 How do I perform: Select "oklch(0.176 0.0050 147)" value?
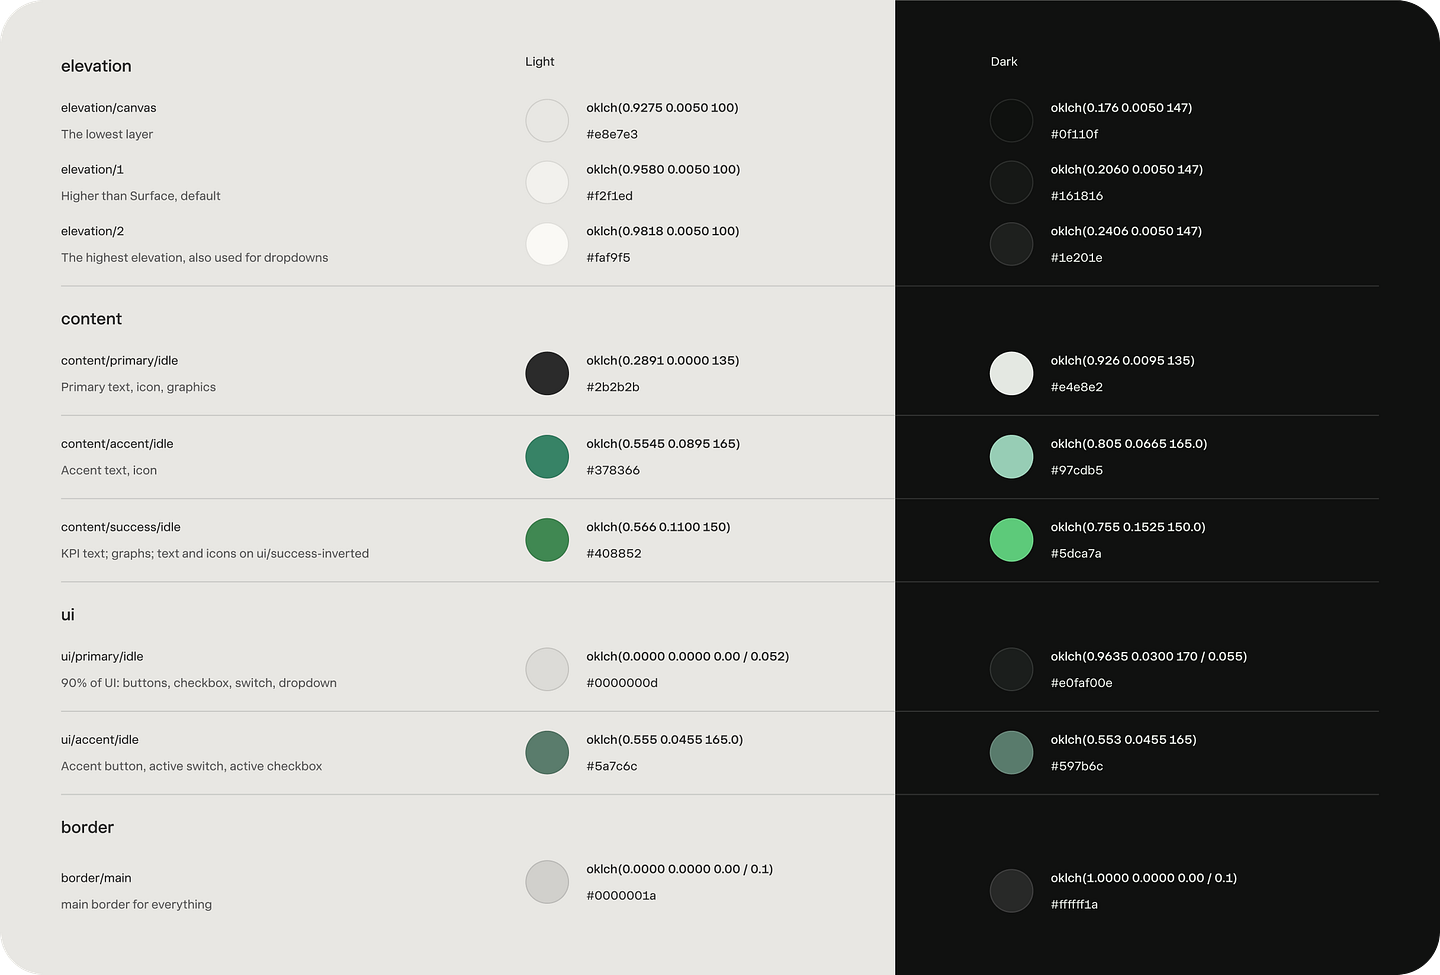(x=1121, y=108)
